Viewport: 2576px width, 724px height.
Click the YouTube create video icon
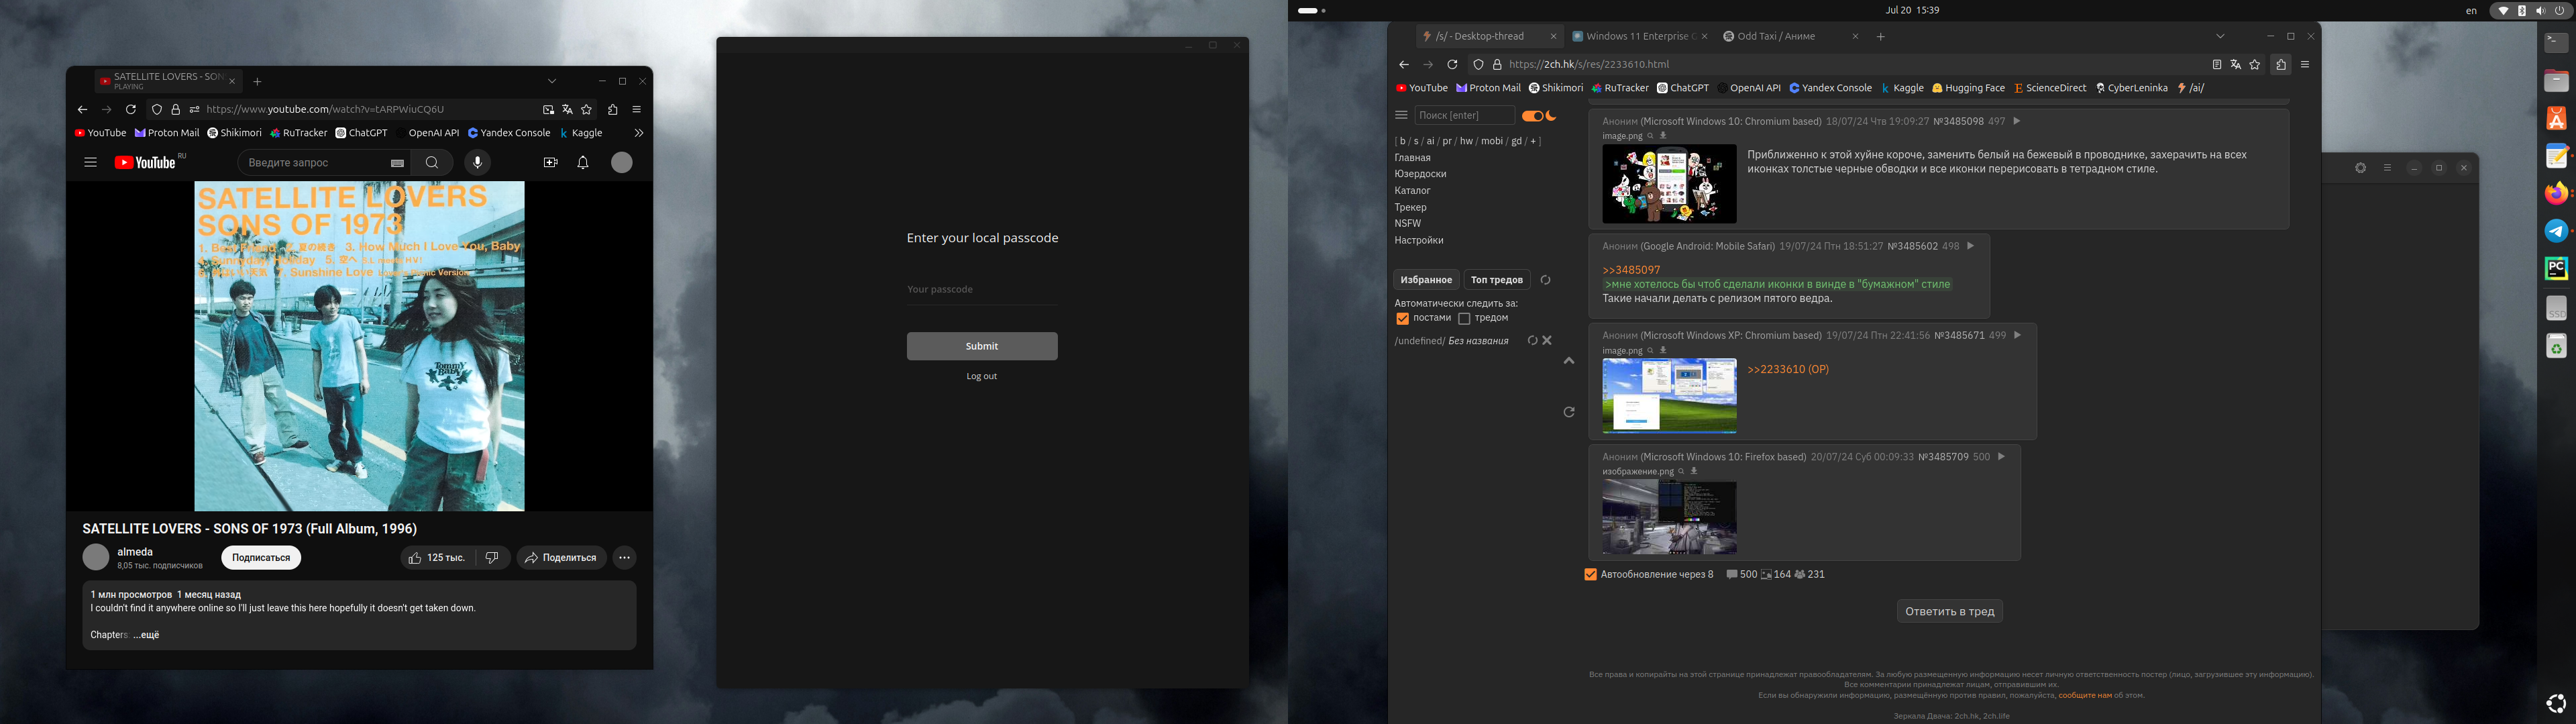550,163
